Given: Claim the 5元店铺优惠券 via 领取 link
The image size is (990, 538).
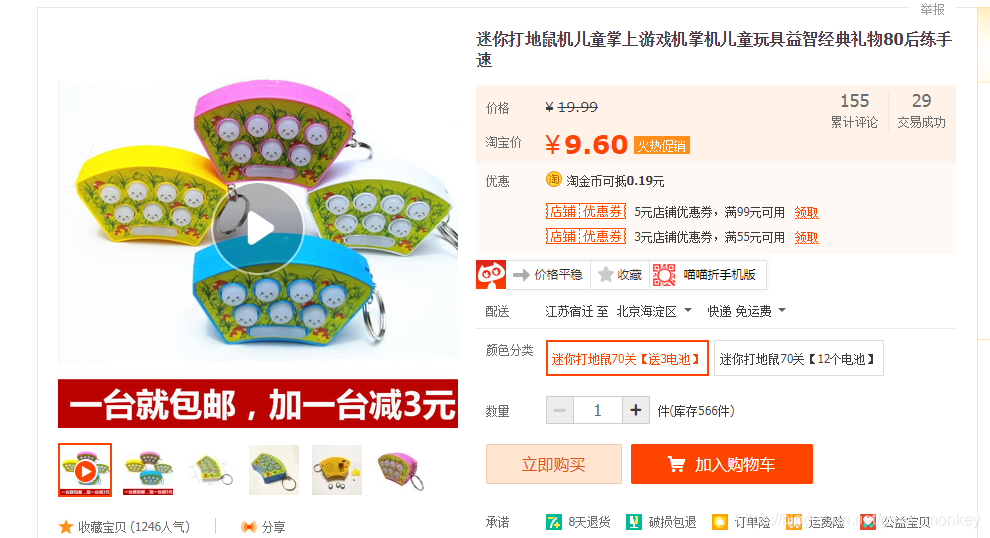Looking at the screenshot, I should 806,213.
